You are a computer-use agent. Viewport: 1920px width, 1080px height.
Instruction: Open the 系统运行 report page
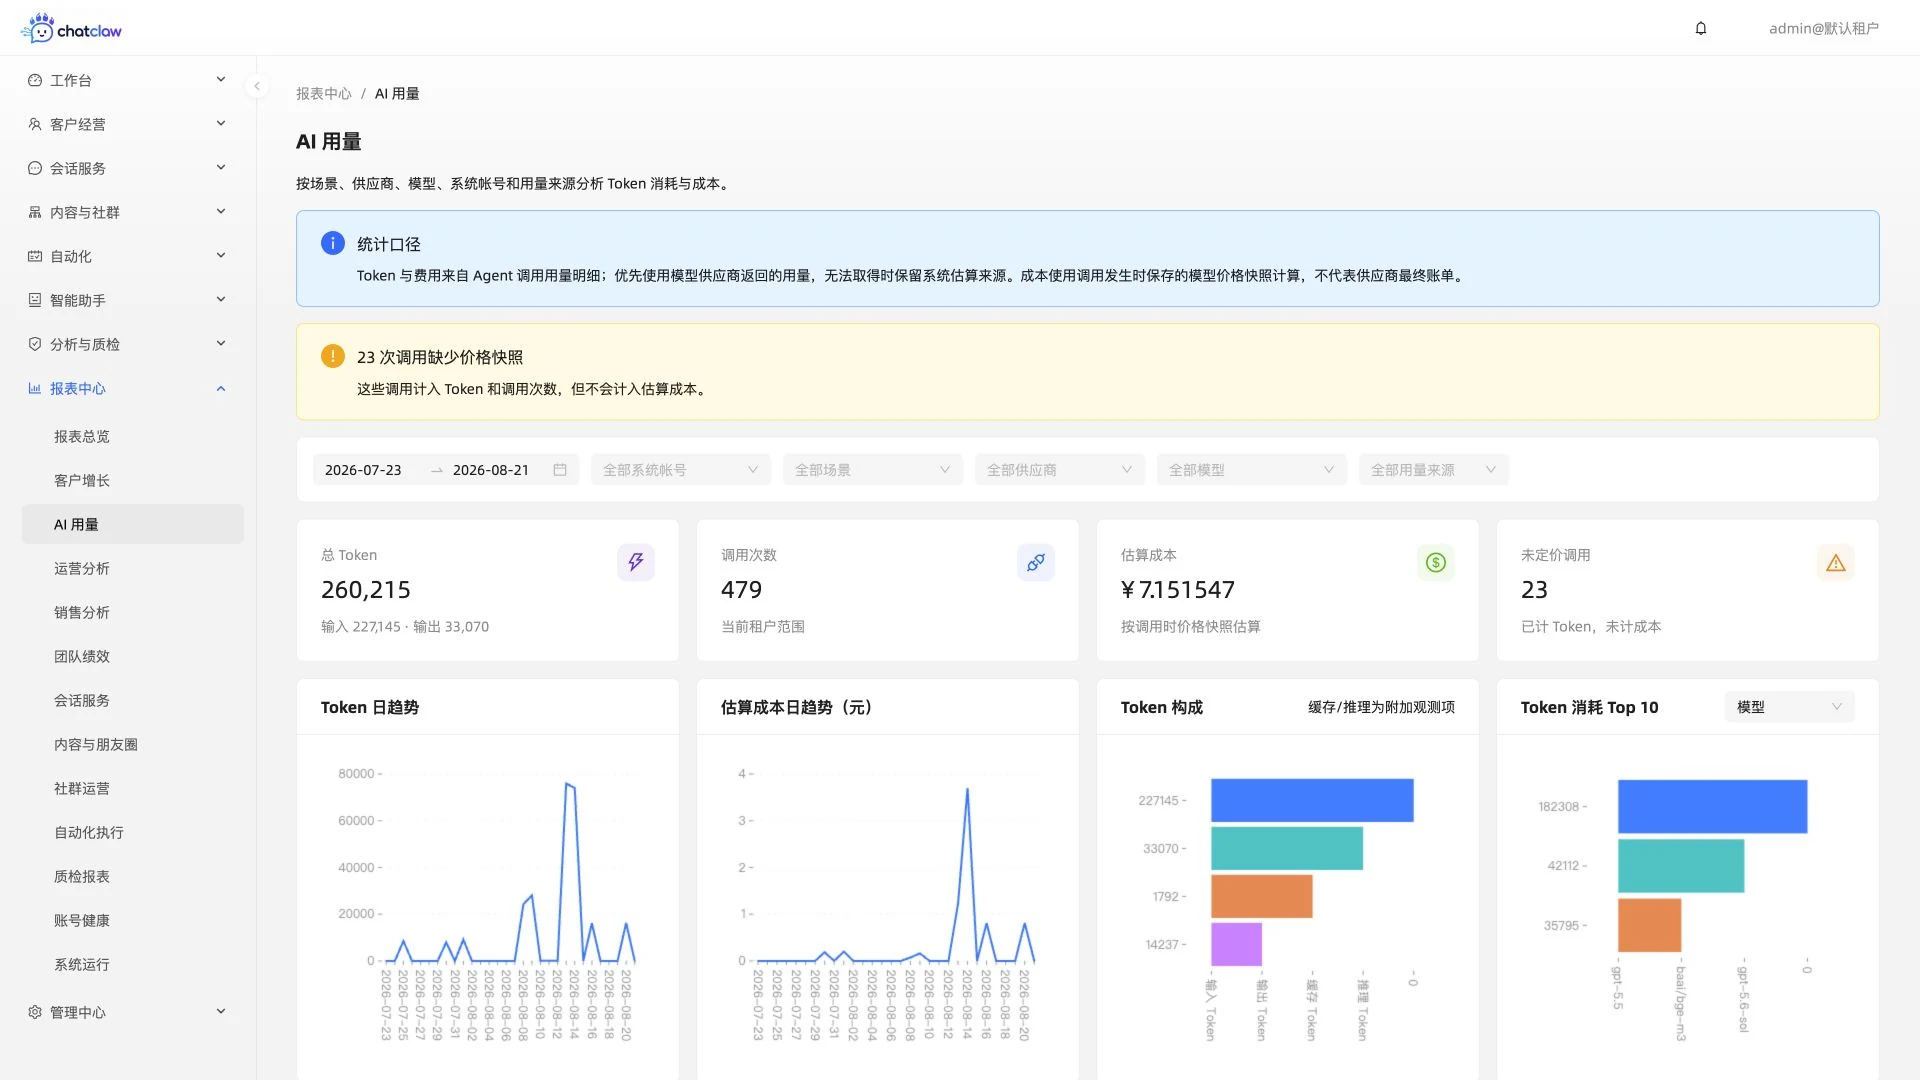[133, 964]
